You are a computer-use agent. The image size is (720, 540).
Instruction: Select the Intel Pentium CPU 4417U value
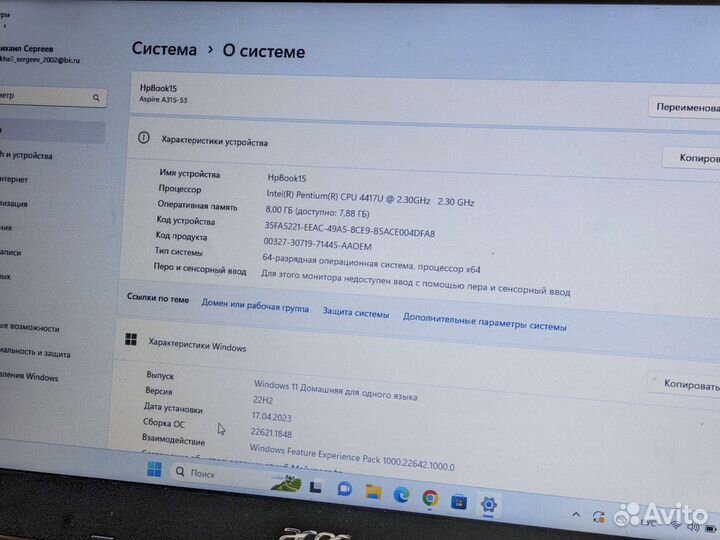pos(370,198)
